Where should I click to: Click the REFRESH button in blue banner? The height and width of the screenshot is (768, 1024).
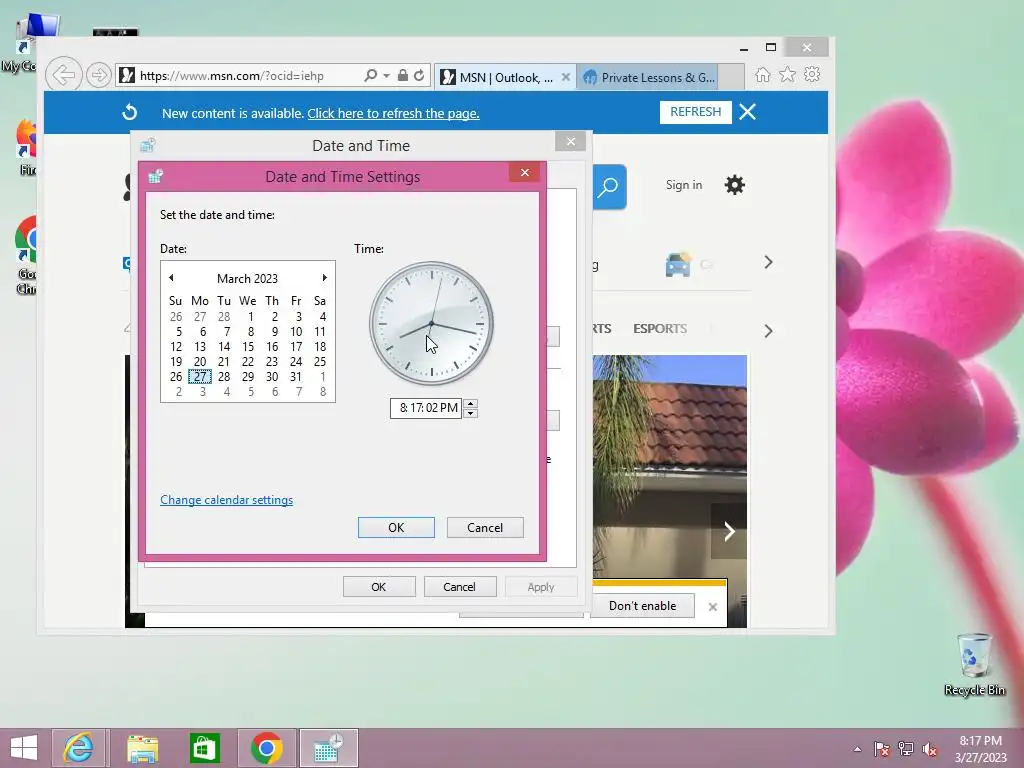pyautogui.click(x=696, y=112)
